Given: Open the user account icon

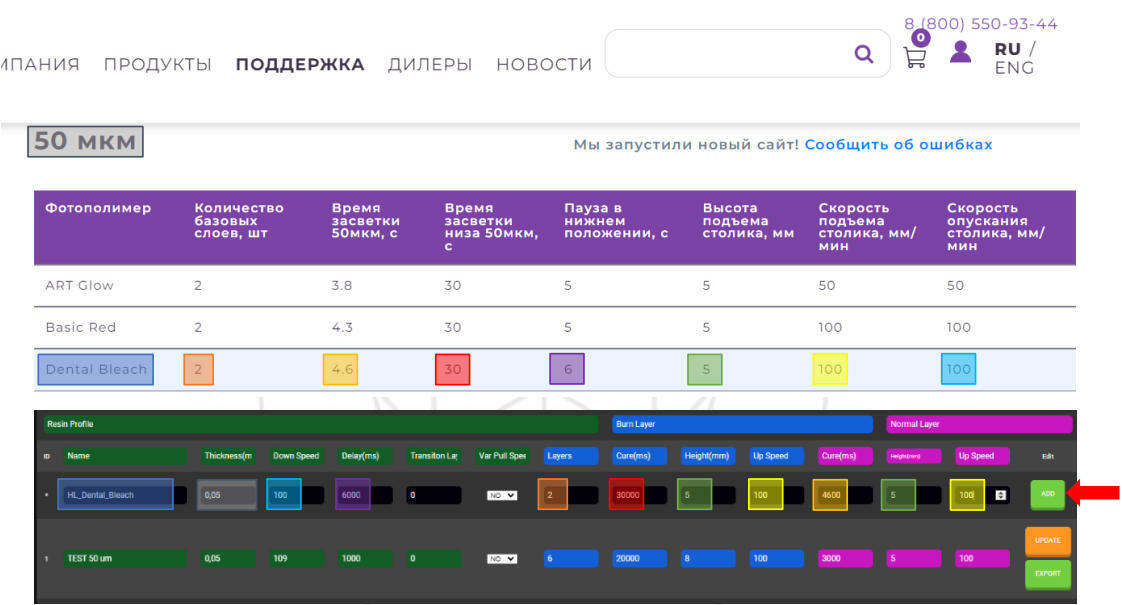Looking at the screenshot, I should click(960, 52).
